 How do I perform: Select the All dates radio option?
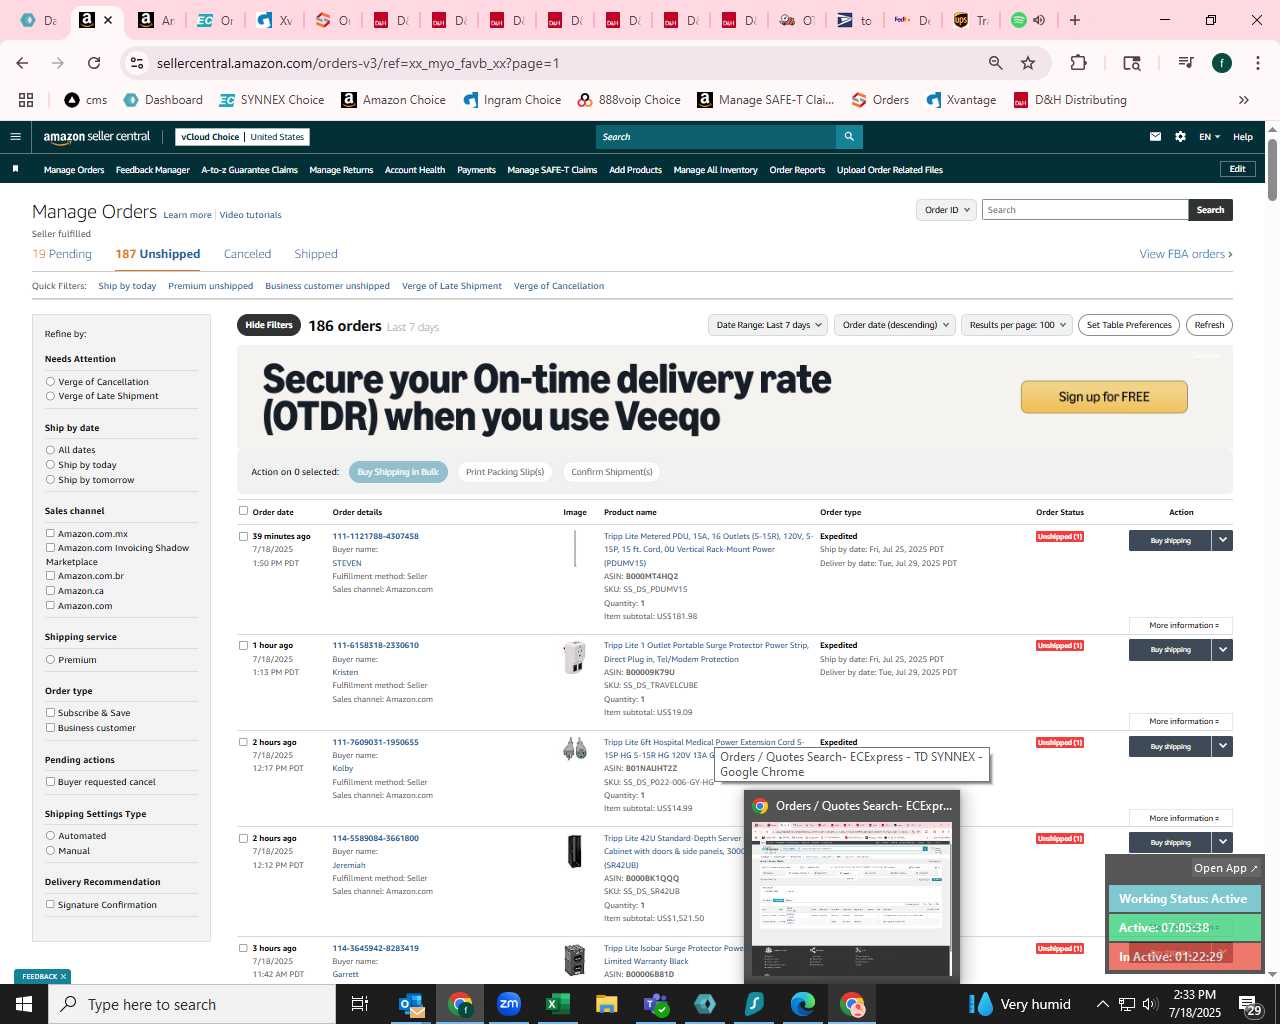[50, 450]
